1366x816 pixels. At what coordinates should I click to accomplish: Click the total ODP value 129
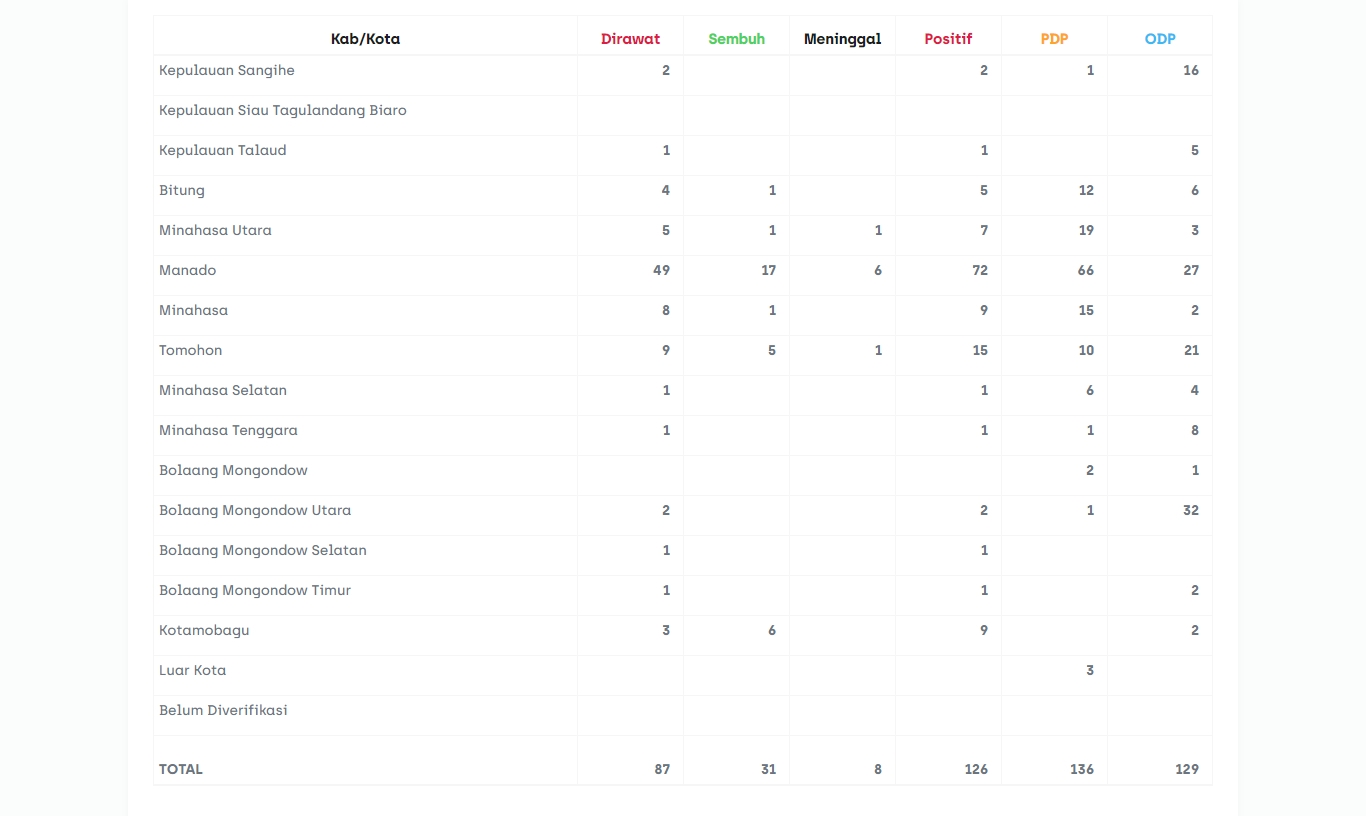1187,769
